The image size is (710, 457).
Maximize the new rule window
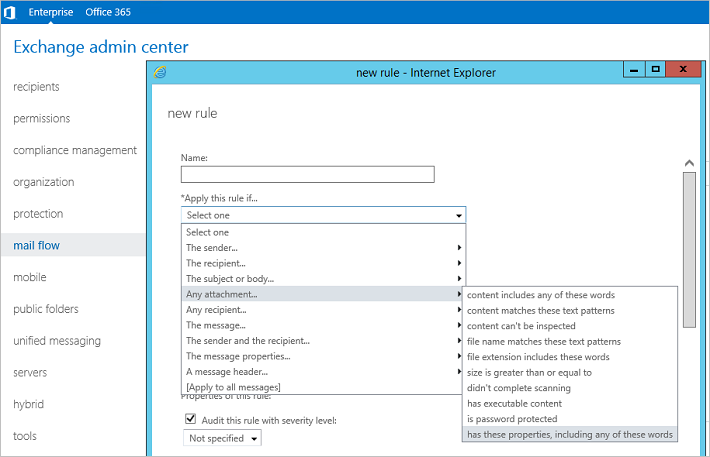tap(655, 70)
